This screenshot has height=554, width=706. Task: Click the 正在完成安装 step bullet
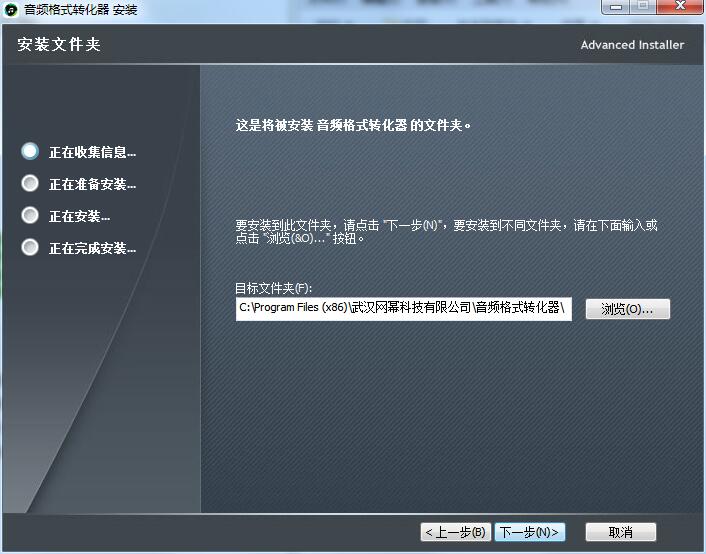coord(30,247)
